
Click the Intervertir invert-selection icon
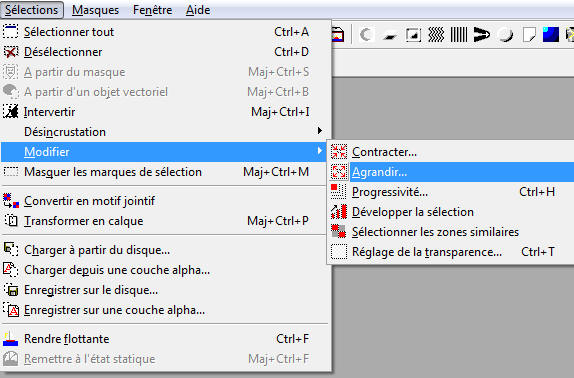pyautogui.click(x=11, y=112)
